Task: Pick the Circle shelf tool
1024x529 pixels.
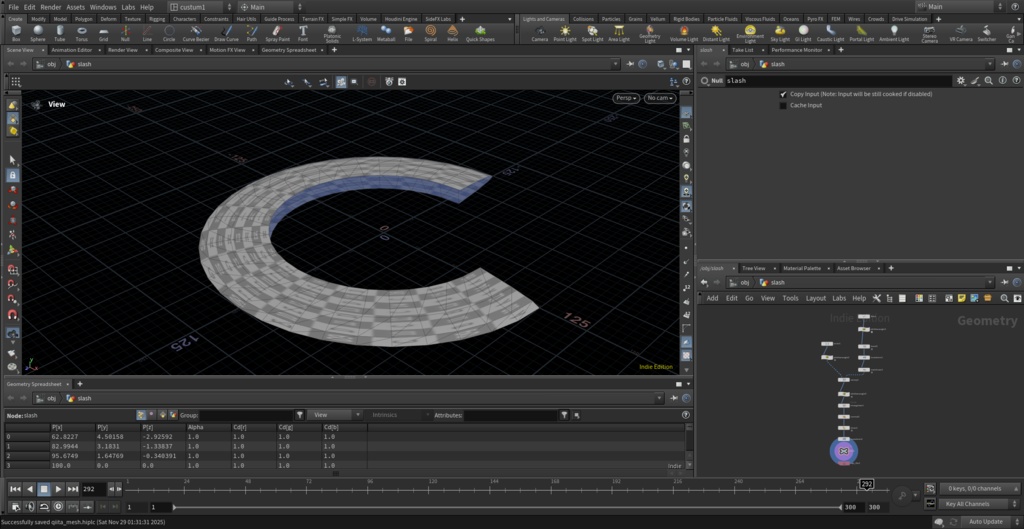Action: [169, 33]
